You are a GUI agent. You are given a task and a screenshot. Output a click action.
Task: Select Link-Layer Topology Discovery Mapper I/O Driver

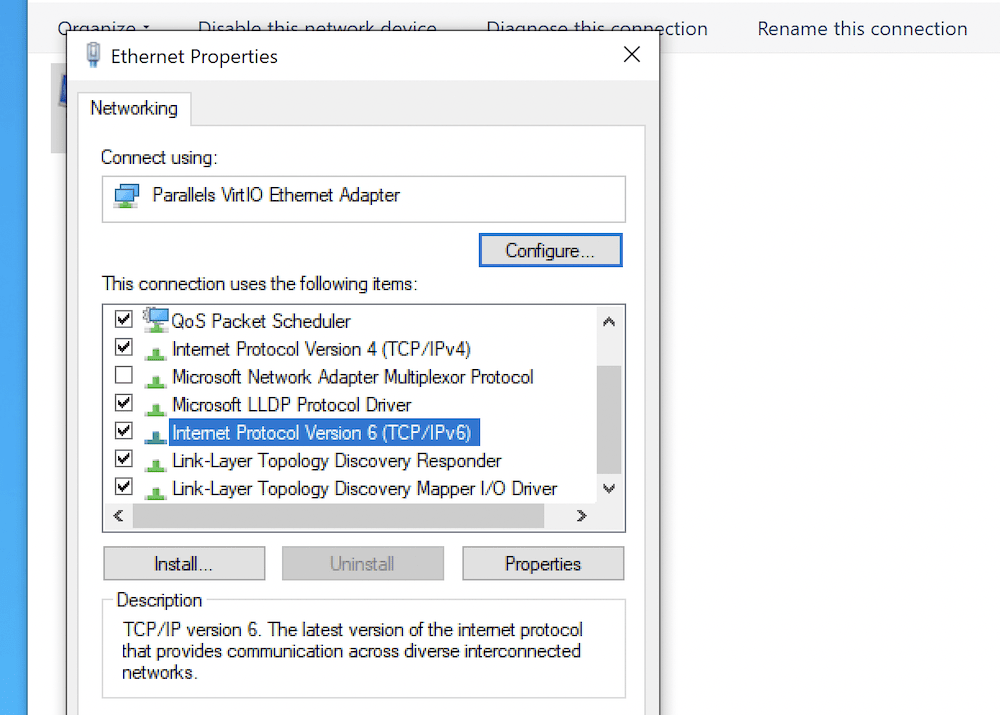click(x=365, y=489)
